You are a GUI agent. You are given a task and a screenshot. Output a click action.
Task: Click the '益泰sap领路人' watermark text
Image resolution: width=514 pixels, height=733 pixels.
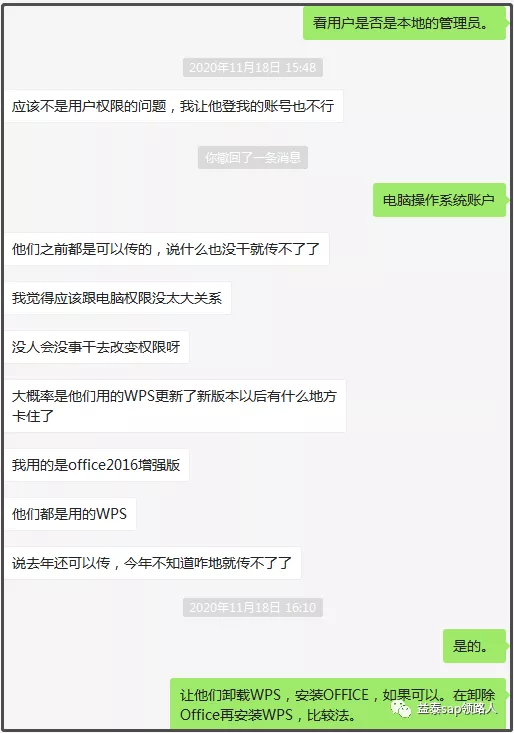click(457, 709)
